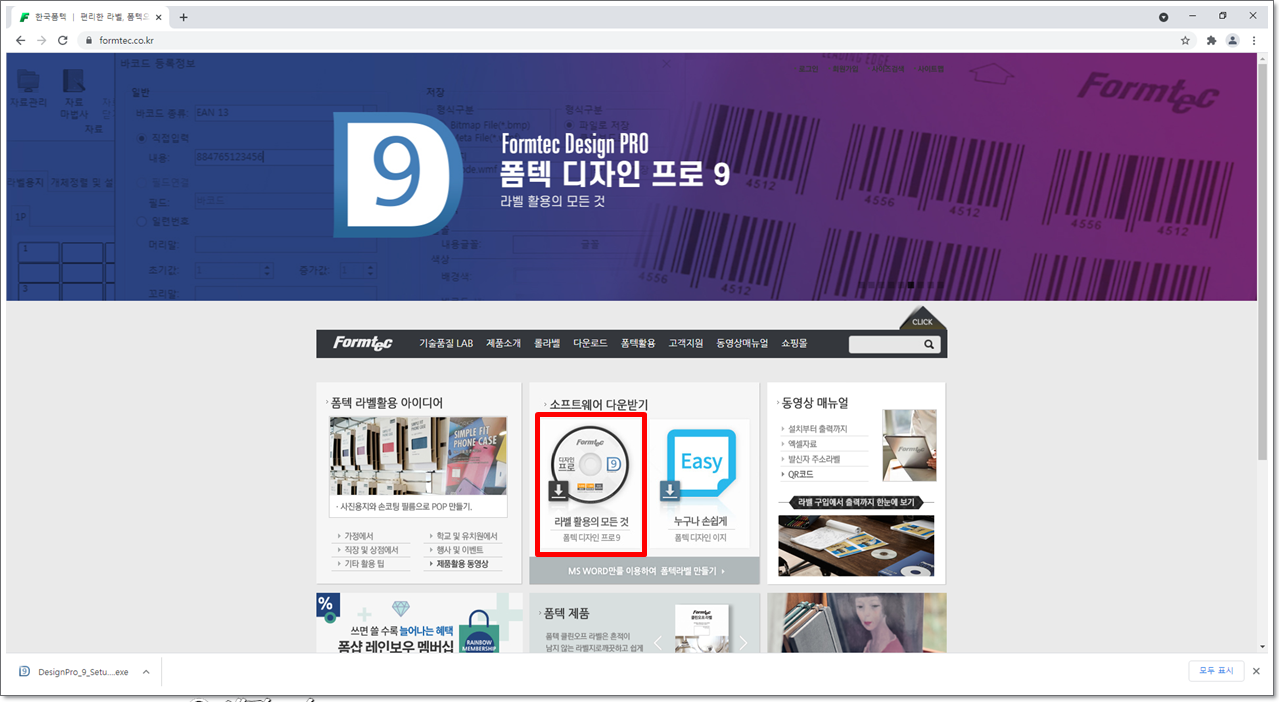This screenshot has width=1280, height=702.
Task: Bookmark this page with the star icon
Action: (x=1185, y=40)
